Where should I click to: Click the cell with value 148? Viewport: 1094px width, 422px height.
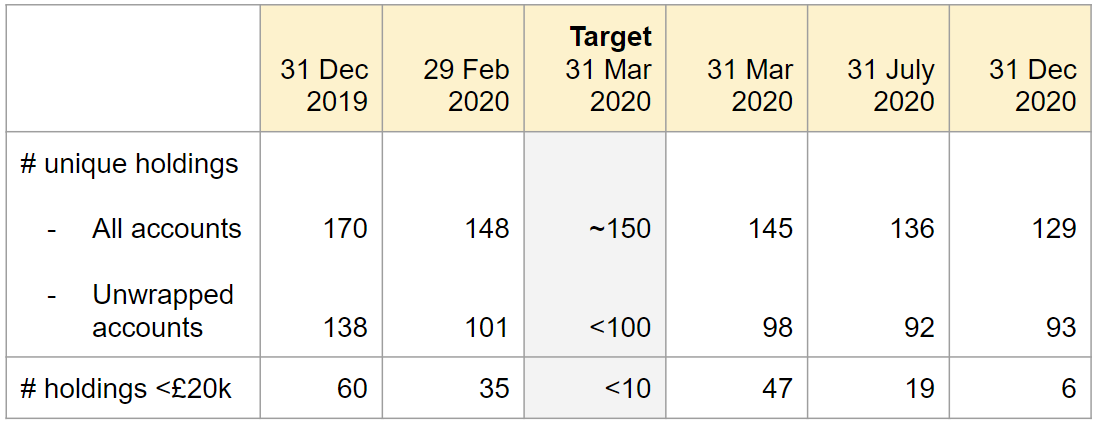[x=487, y=228]
